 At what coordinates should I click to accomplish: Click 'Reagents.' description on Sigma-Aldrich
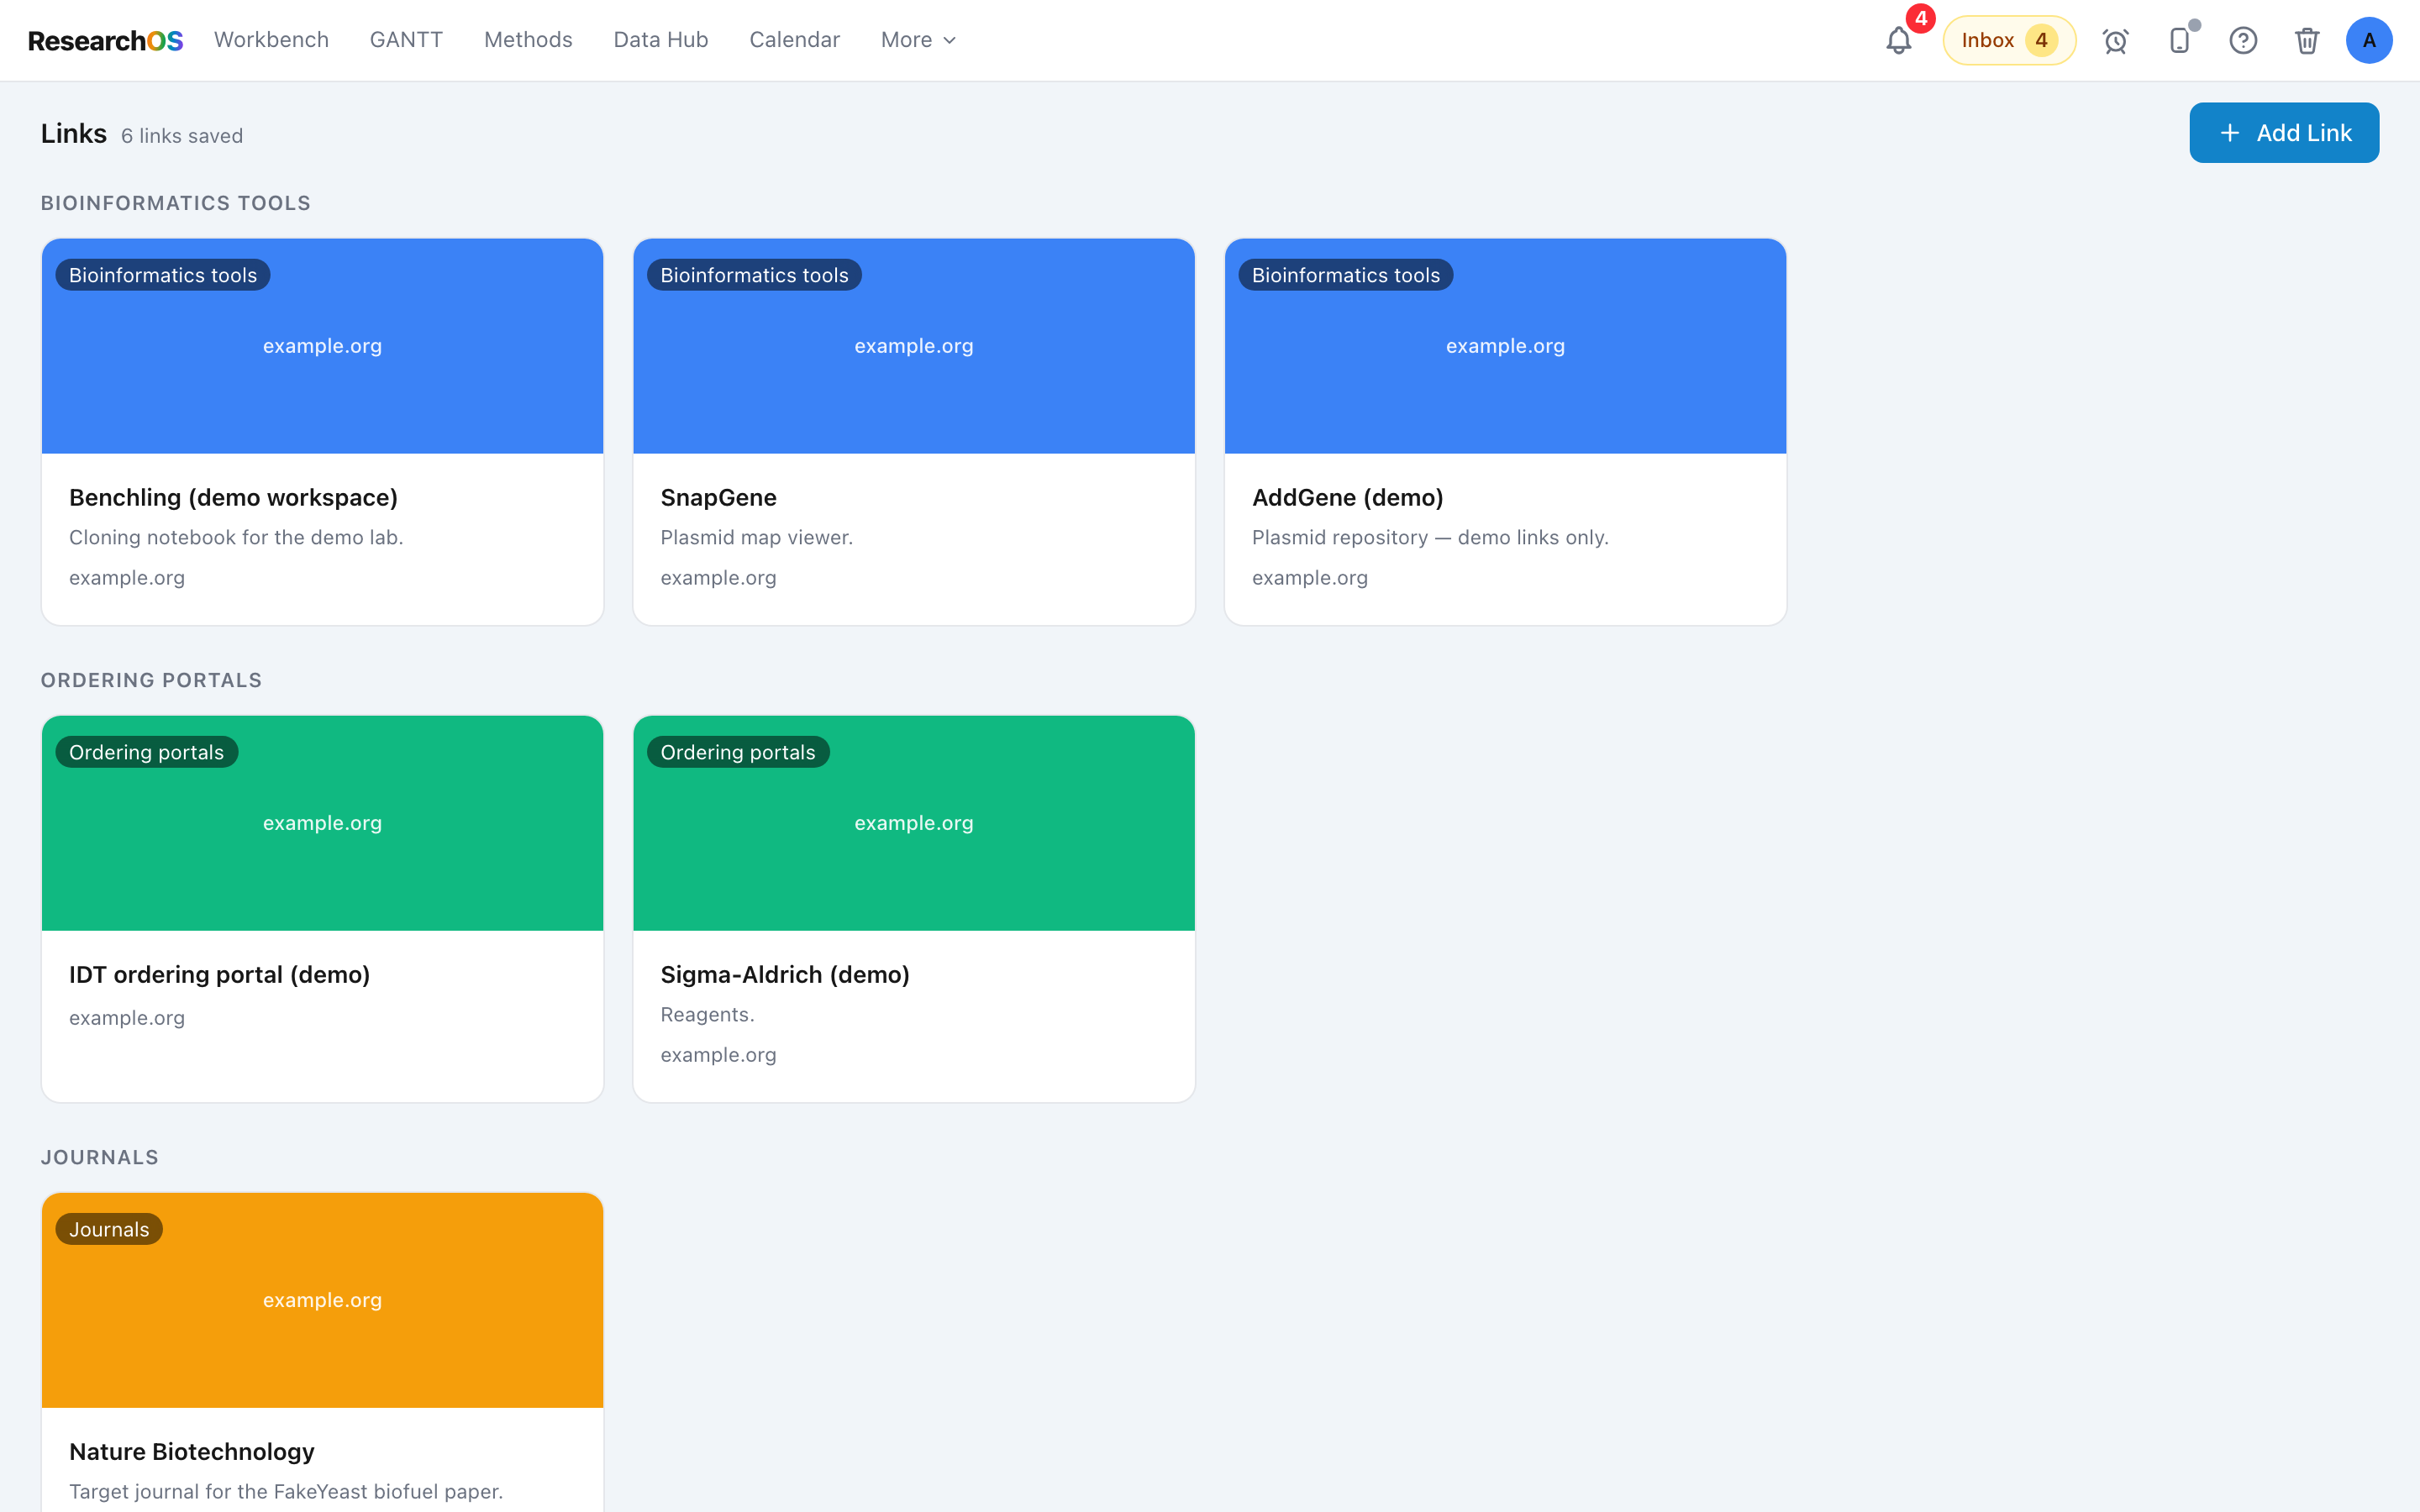pyautogui.click(x=707, y=1014)
